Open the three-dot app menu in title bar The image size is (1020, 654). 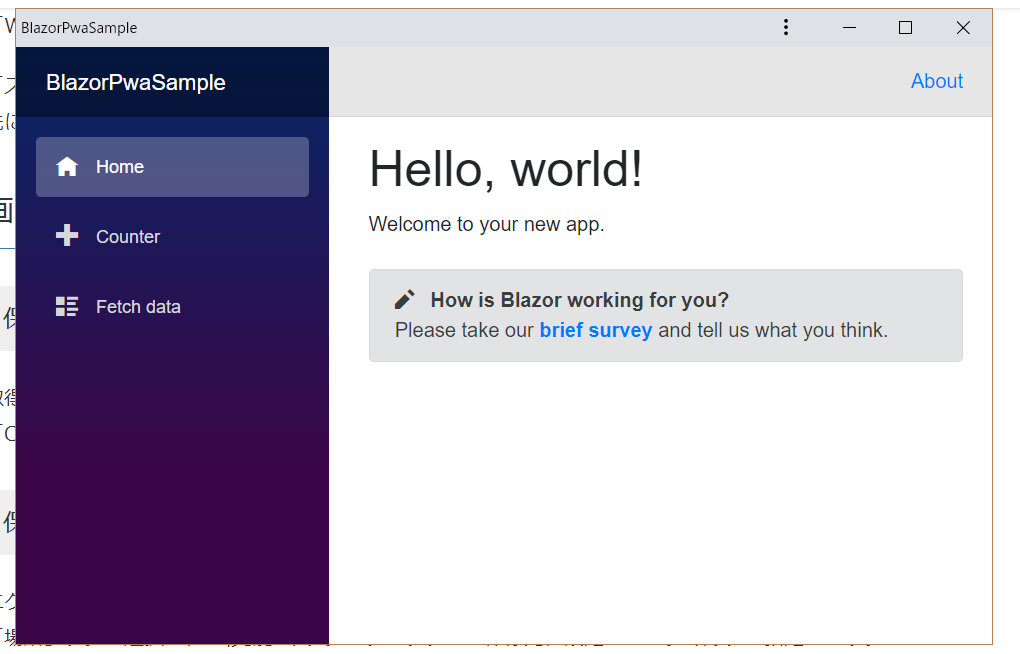786,27
